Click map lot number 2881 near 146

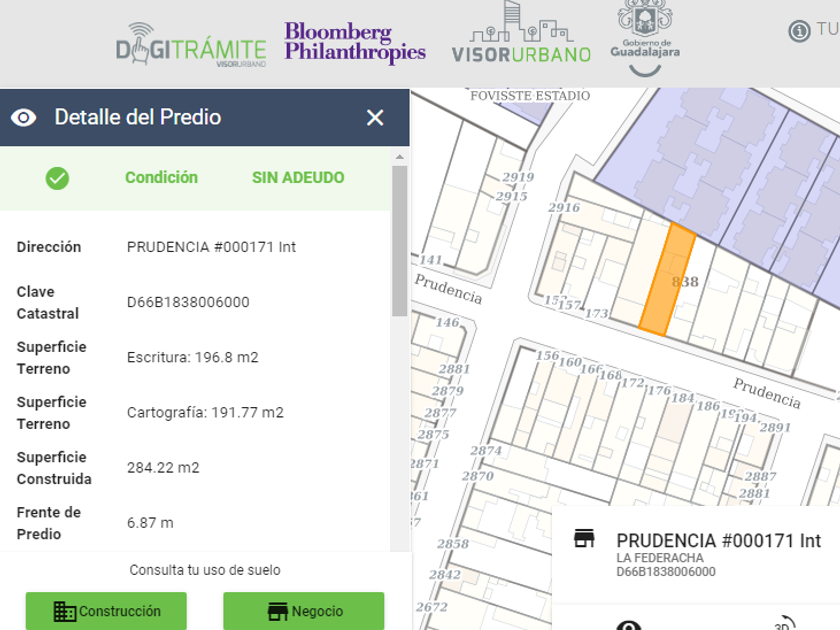tap(454, 369)
